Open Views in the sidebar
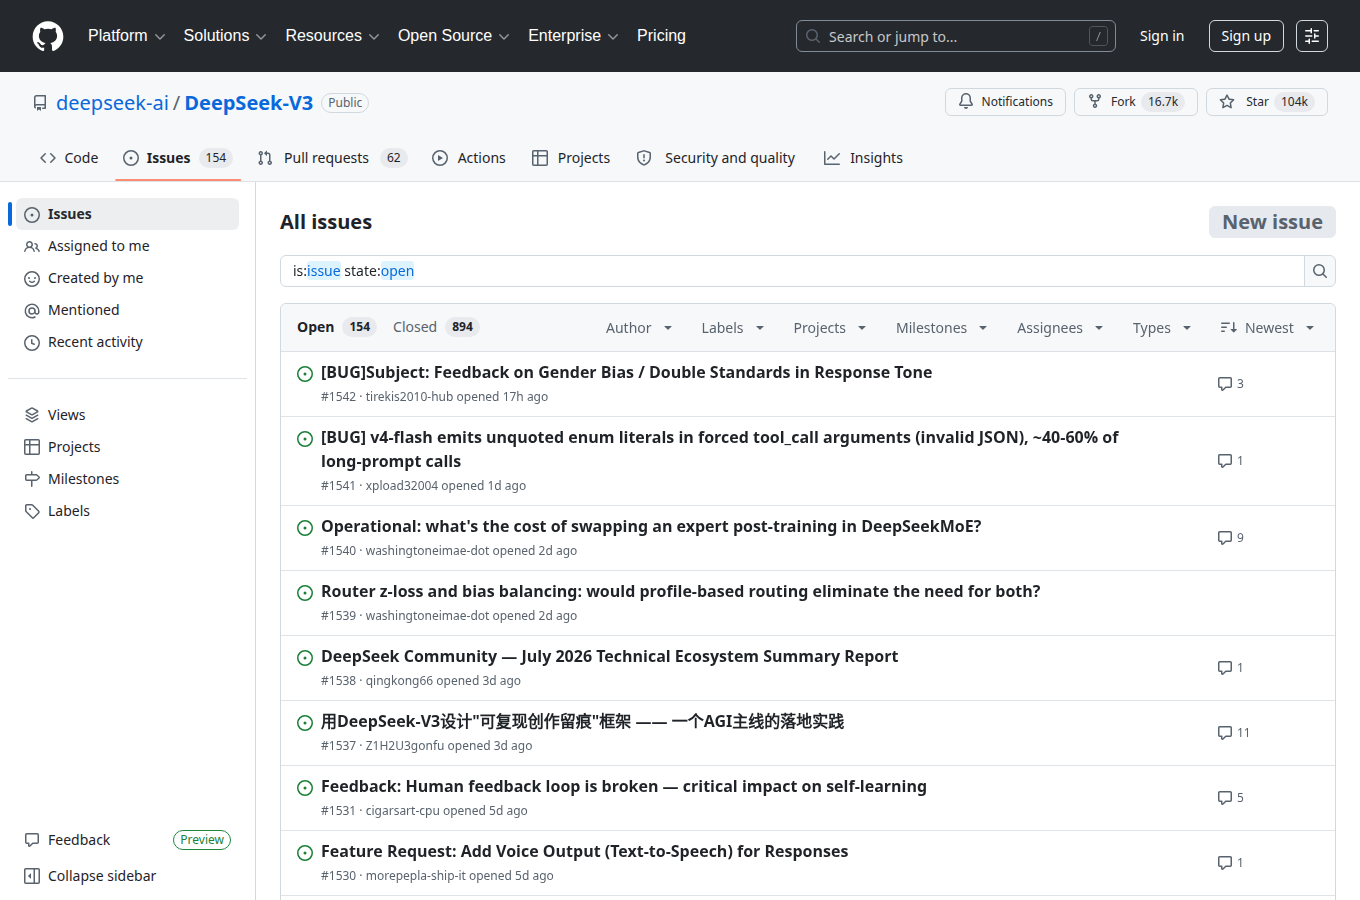The width and height of the screenshot is (1360, 900). (127, 415)
